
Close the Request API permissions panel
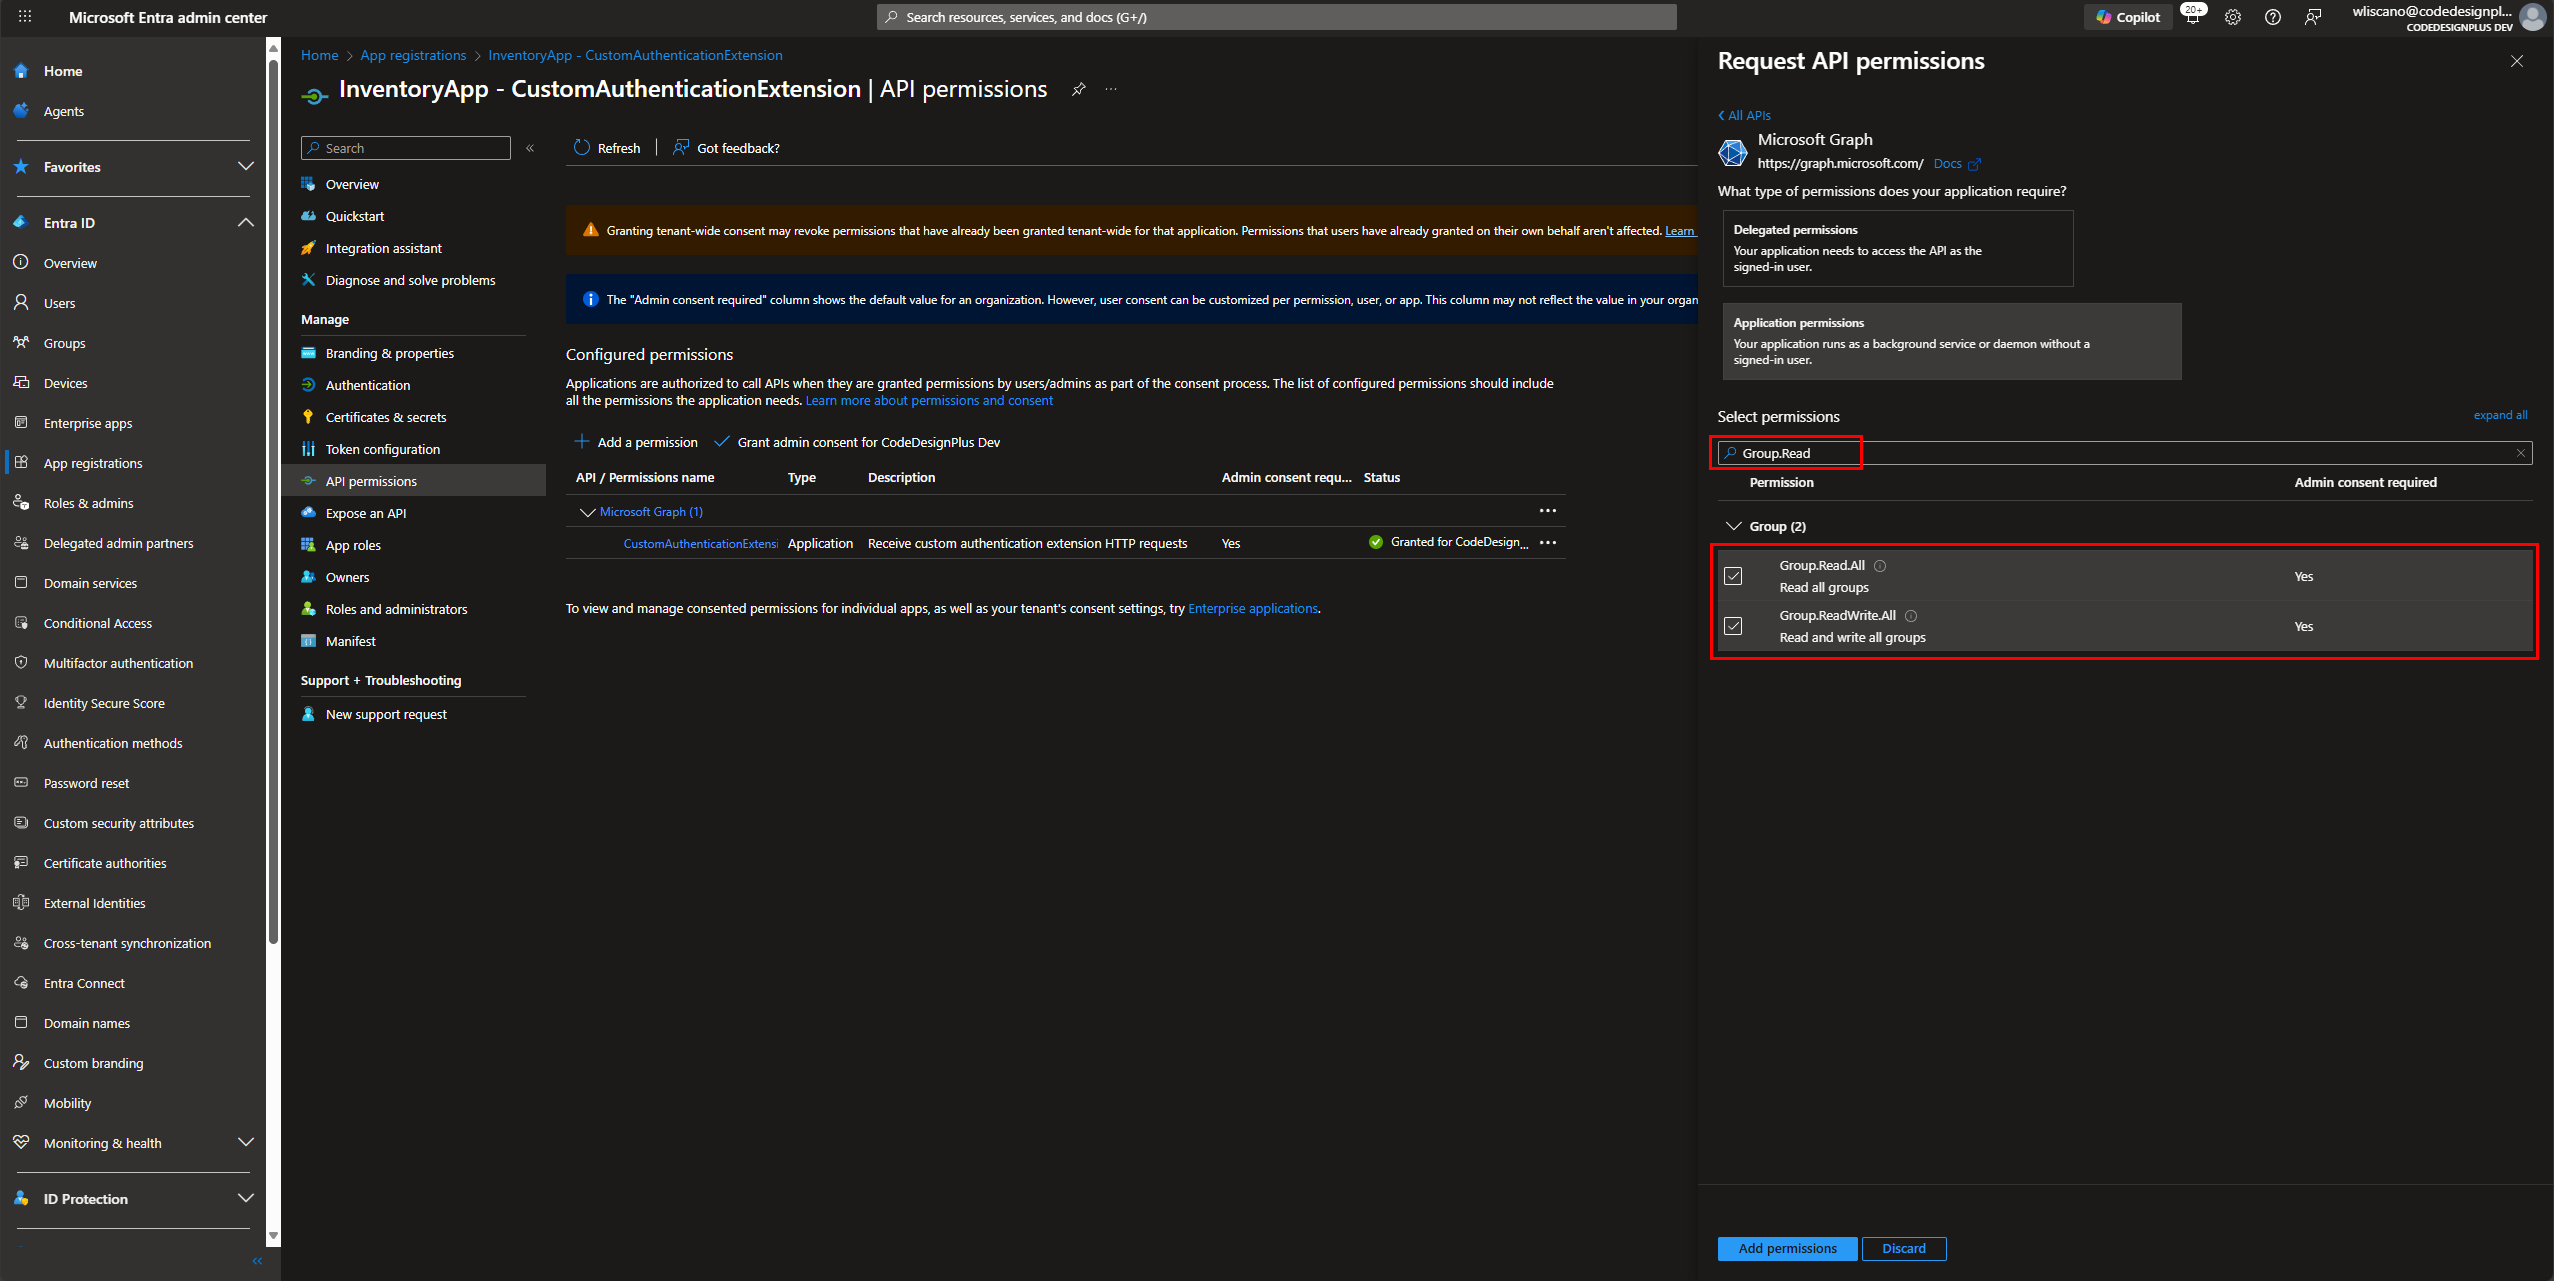point(2517,61)
